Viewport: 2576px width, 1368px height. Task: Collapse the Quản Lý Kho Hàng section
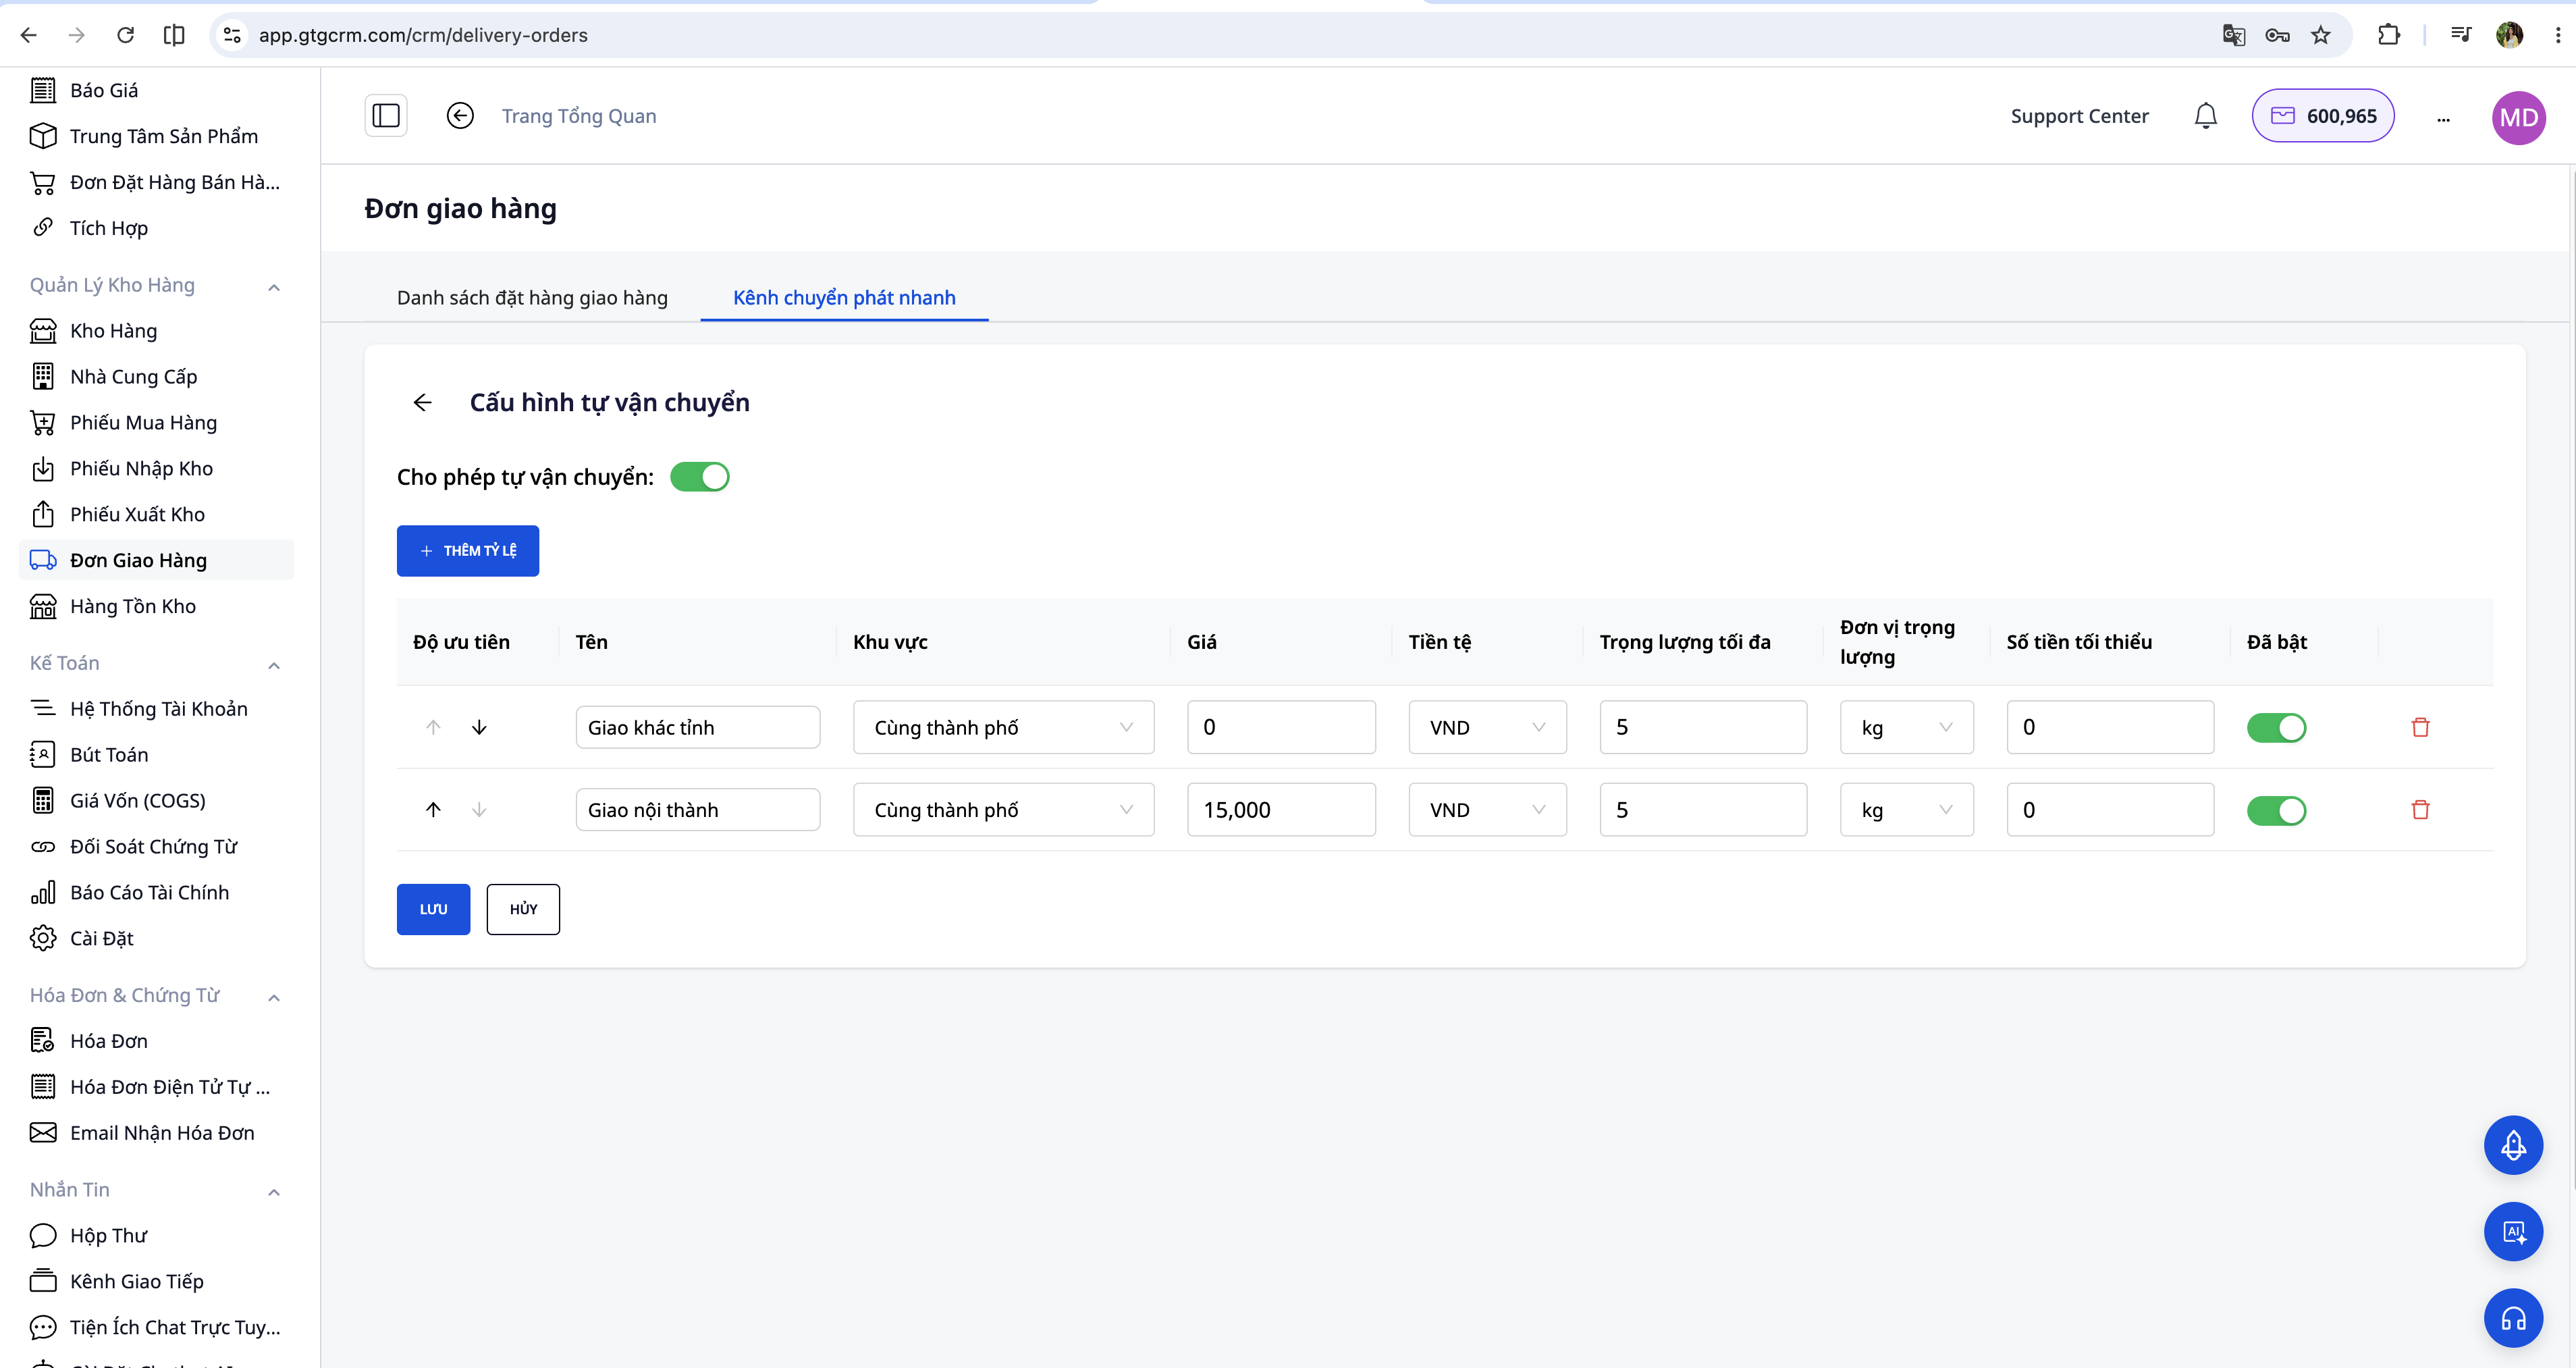(x=274, y=287)
